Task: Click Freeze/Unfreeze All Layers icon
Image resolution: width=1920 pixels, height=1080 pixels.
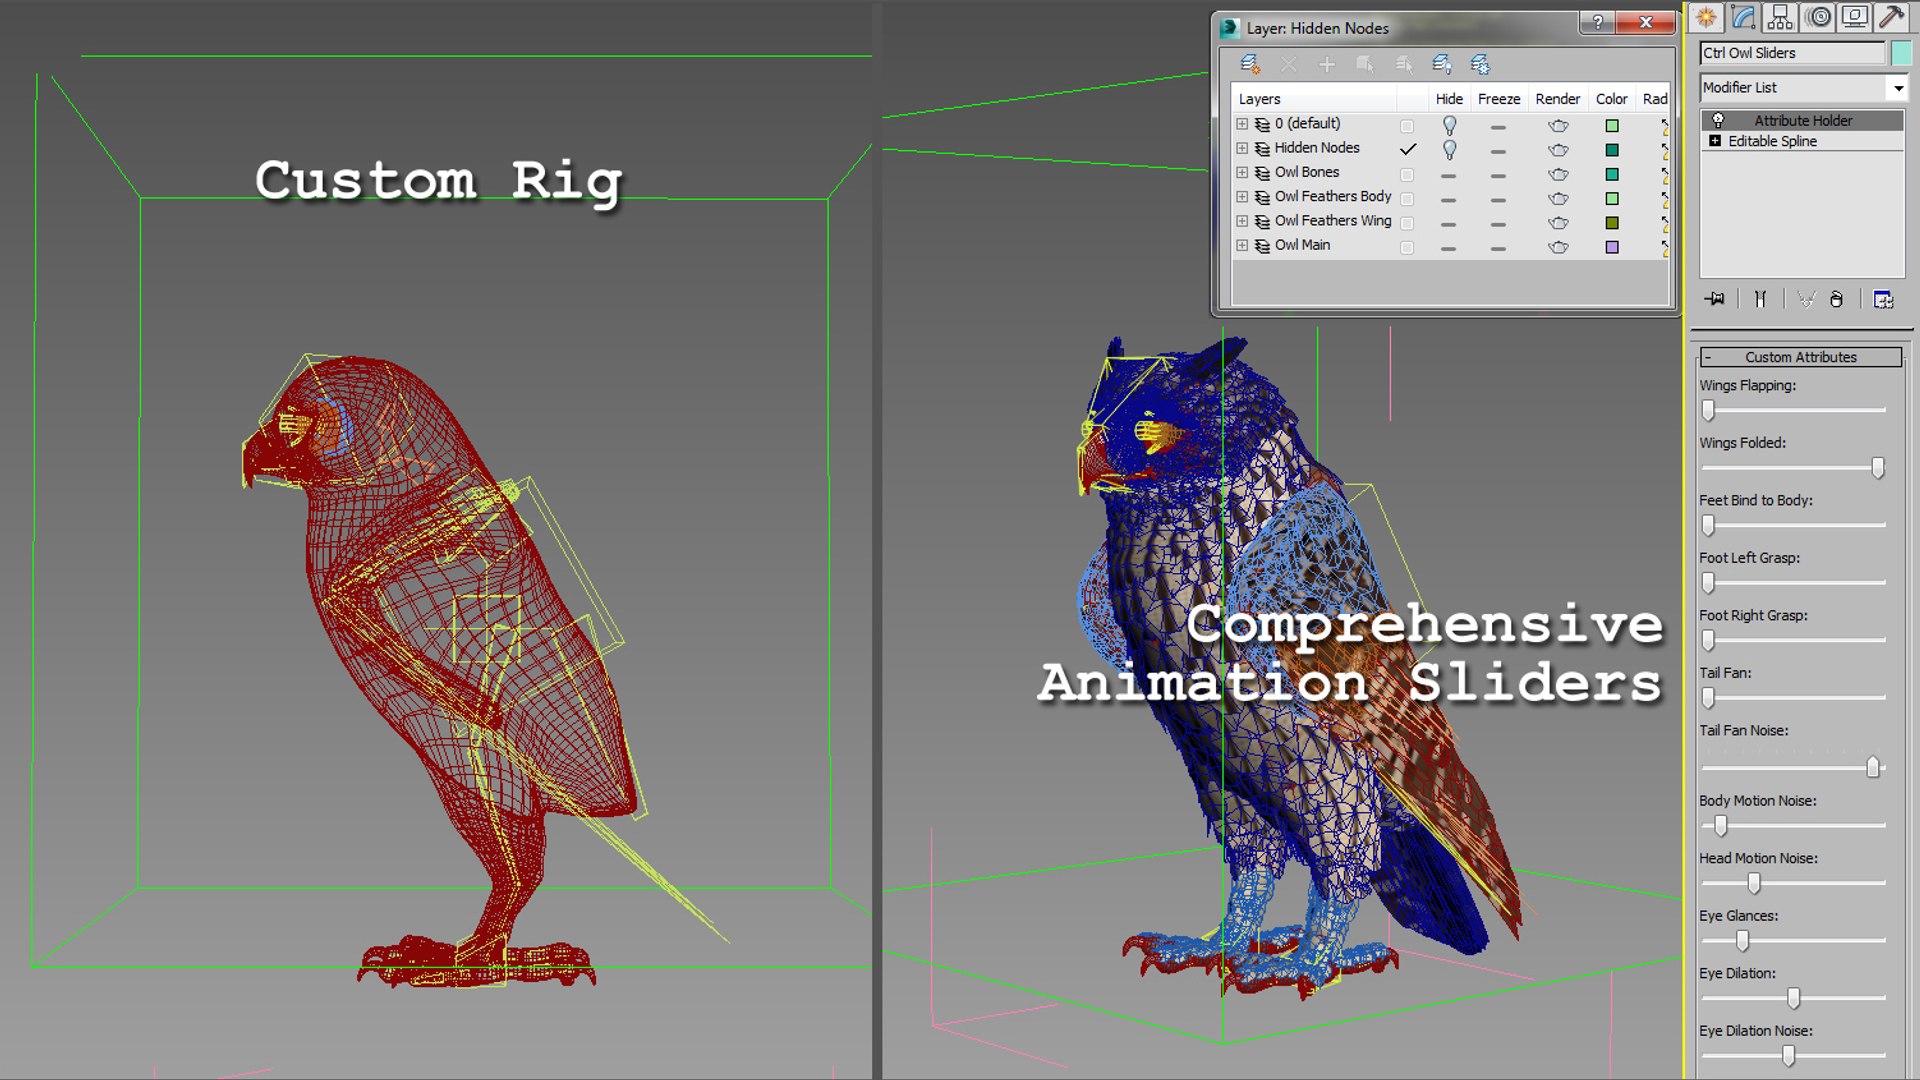Action: click(x=1480, y=65)
